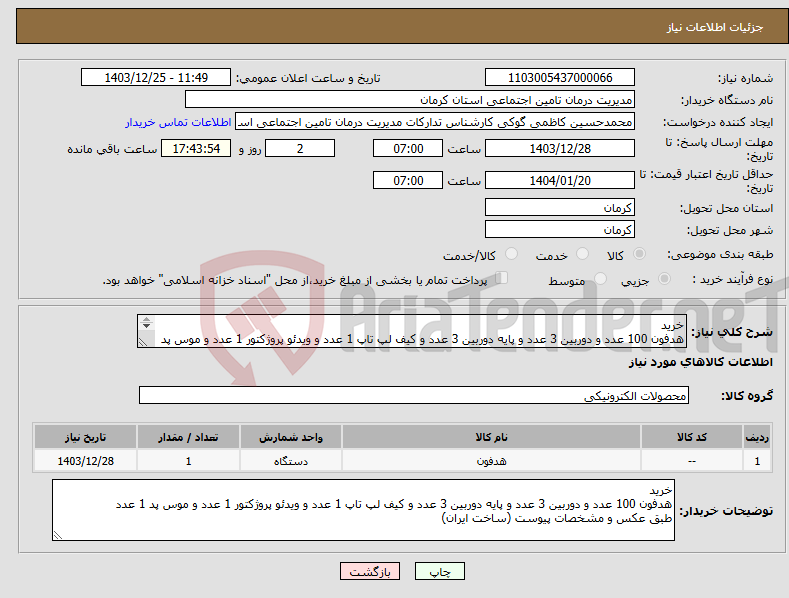Select the خدمت radio button
This screenshot has width=789, height=598.
pos(582,254)
